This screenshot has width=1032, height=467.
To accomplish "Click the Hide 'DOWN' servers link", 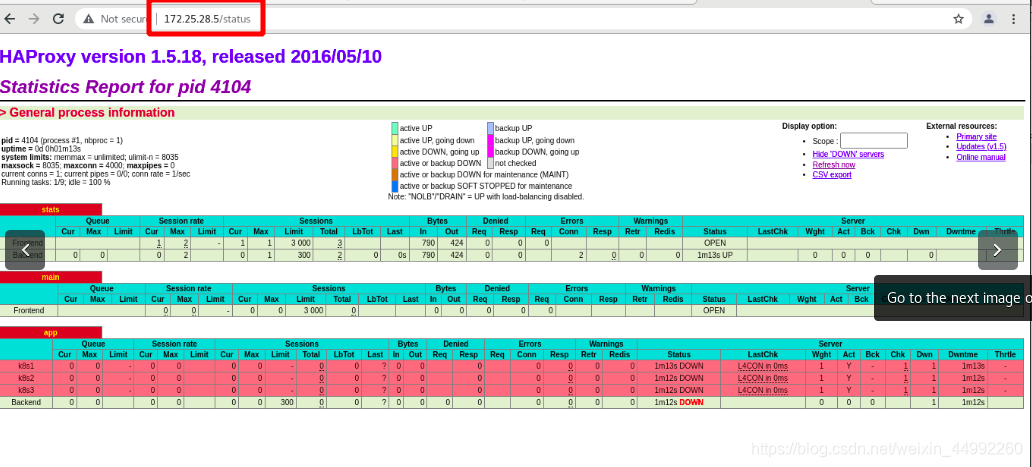I will tap(848, 154).
